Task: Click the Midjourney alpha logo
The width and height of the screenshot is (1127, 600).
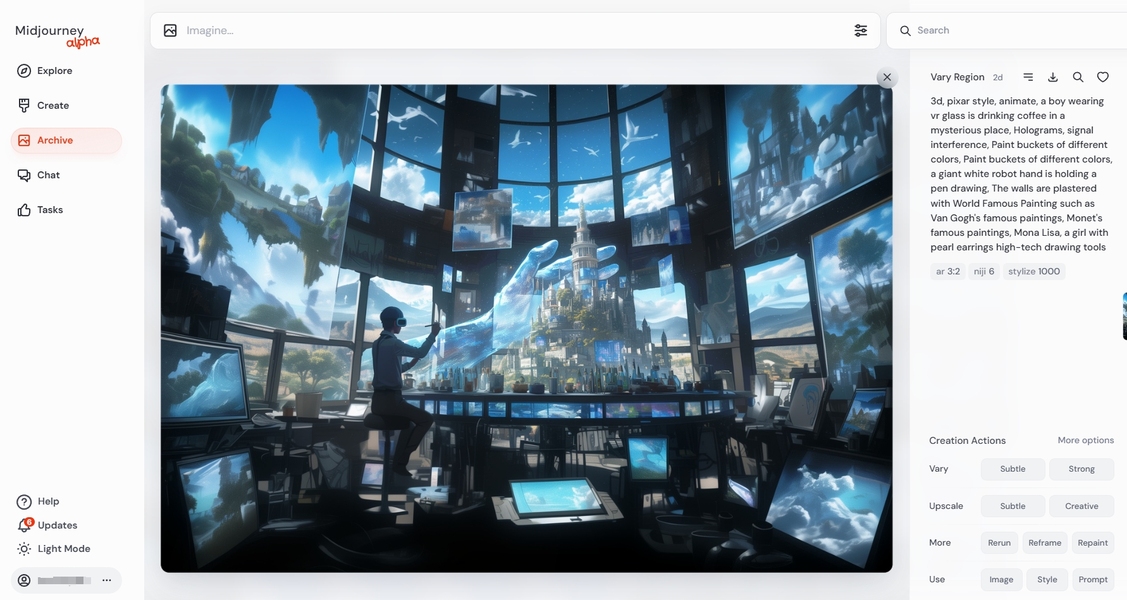Action: 58,35
